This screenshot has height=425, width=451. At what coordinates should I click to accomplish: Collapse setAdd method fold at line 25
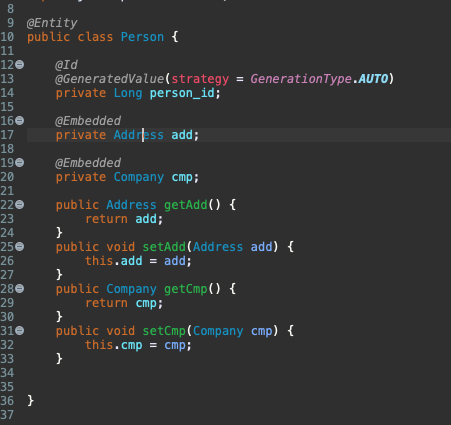20,246
